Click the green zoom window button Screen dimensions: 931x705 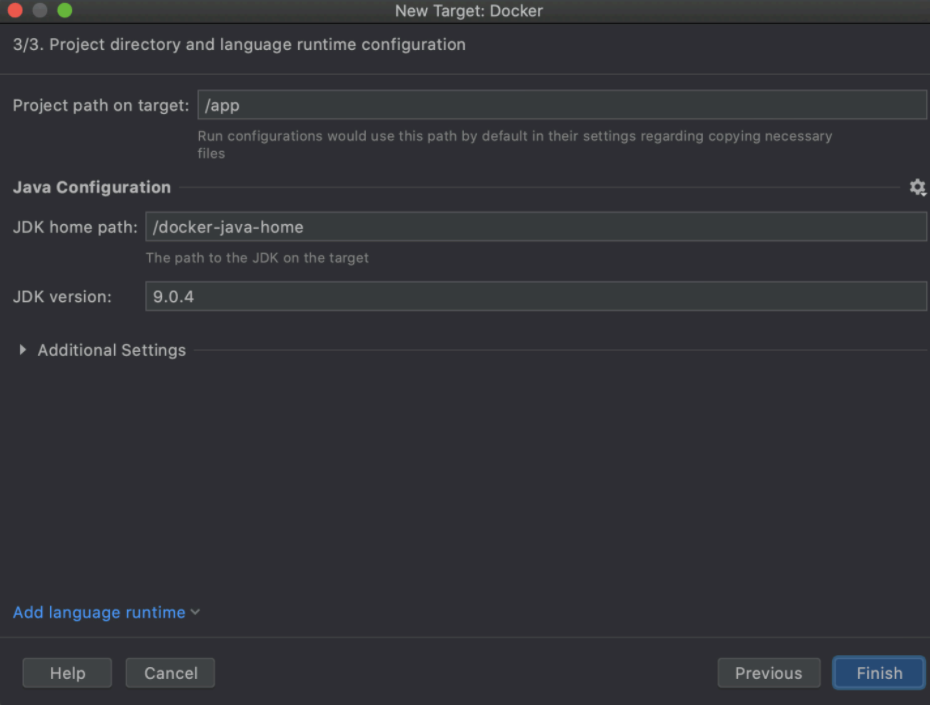[x=65, y=10]
